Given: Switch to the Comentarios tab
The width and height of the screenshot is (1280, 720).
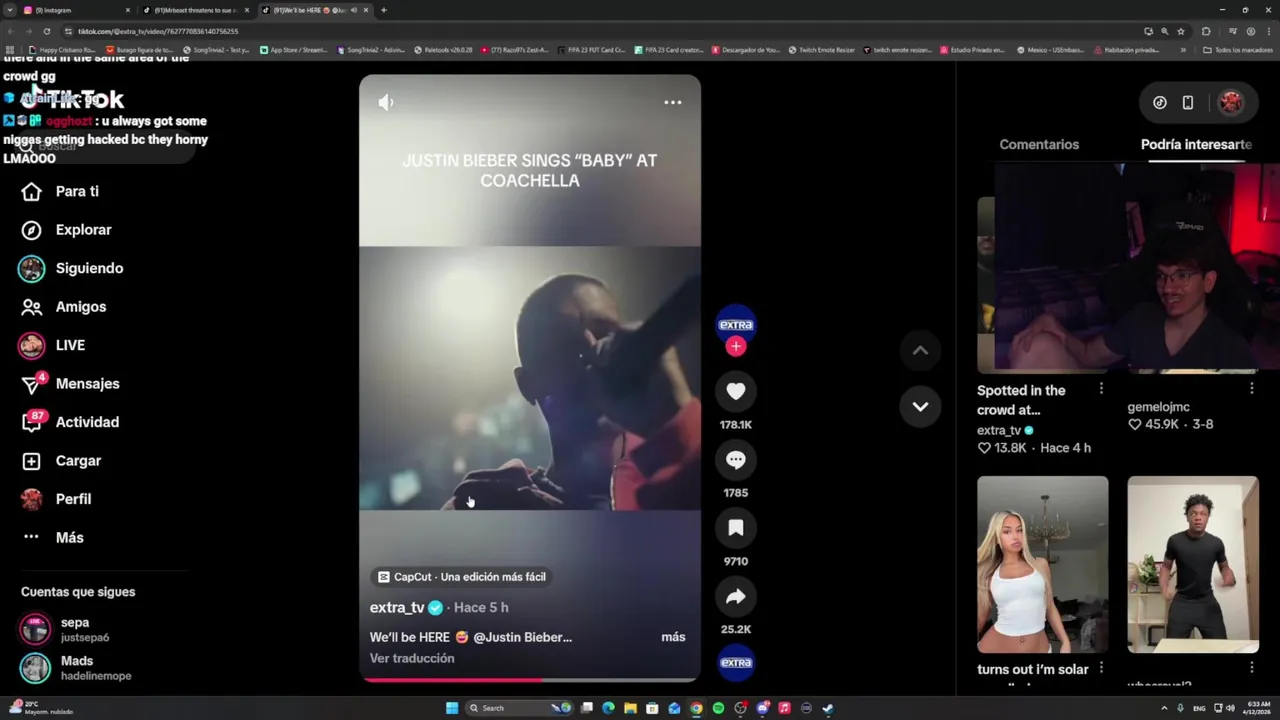Looking at the screenshot, I should 1039,145.
